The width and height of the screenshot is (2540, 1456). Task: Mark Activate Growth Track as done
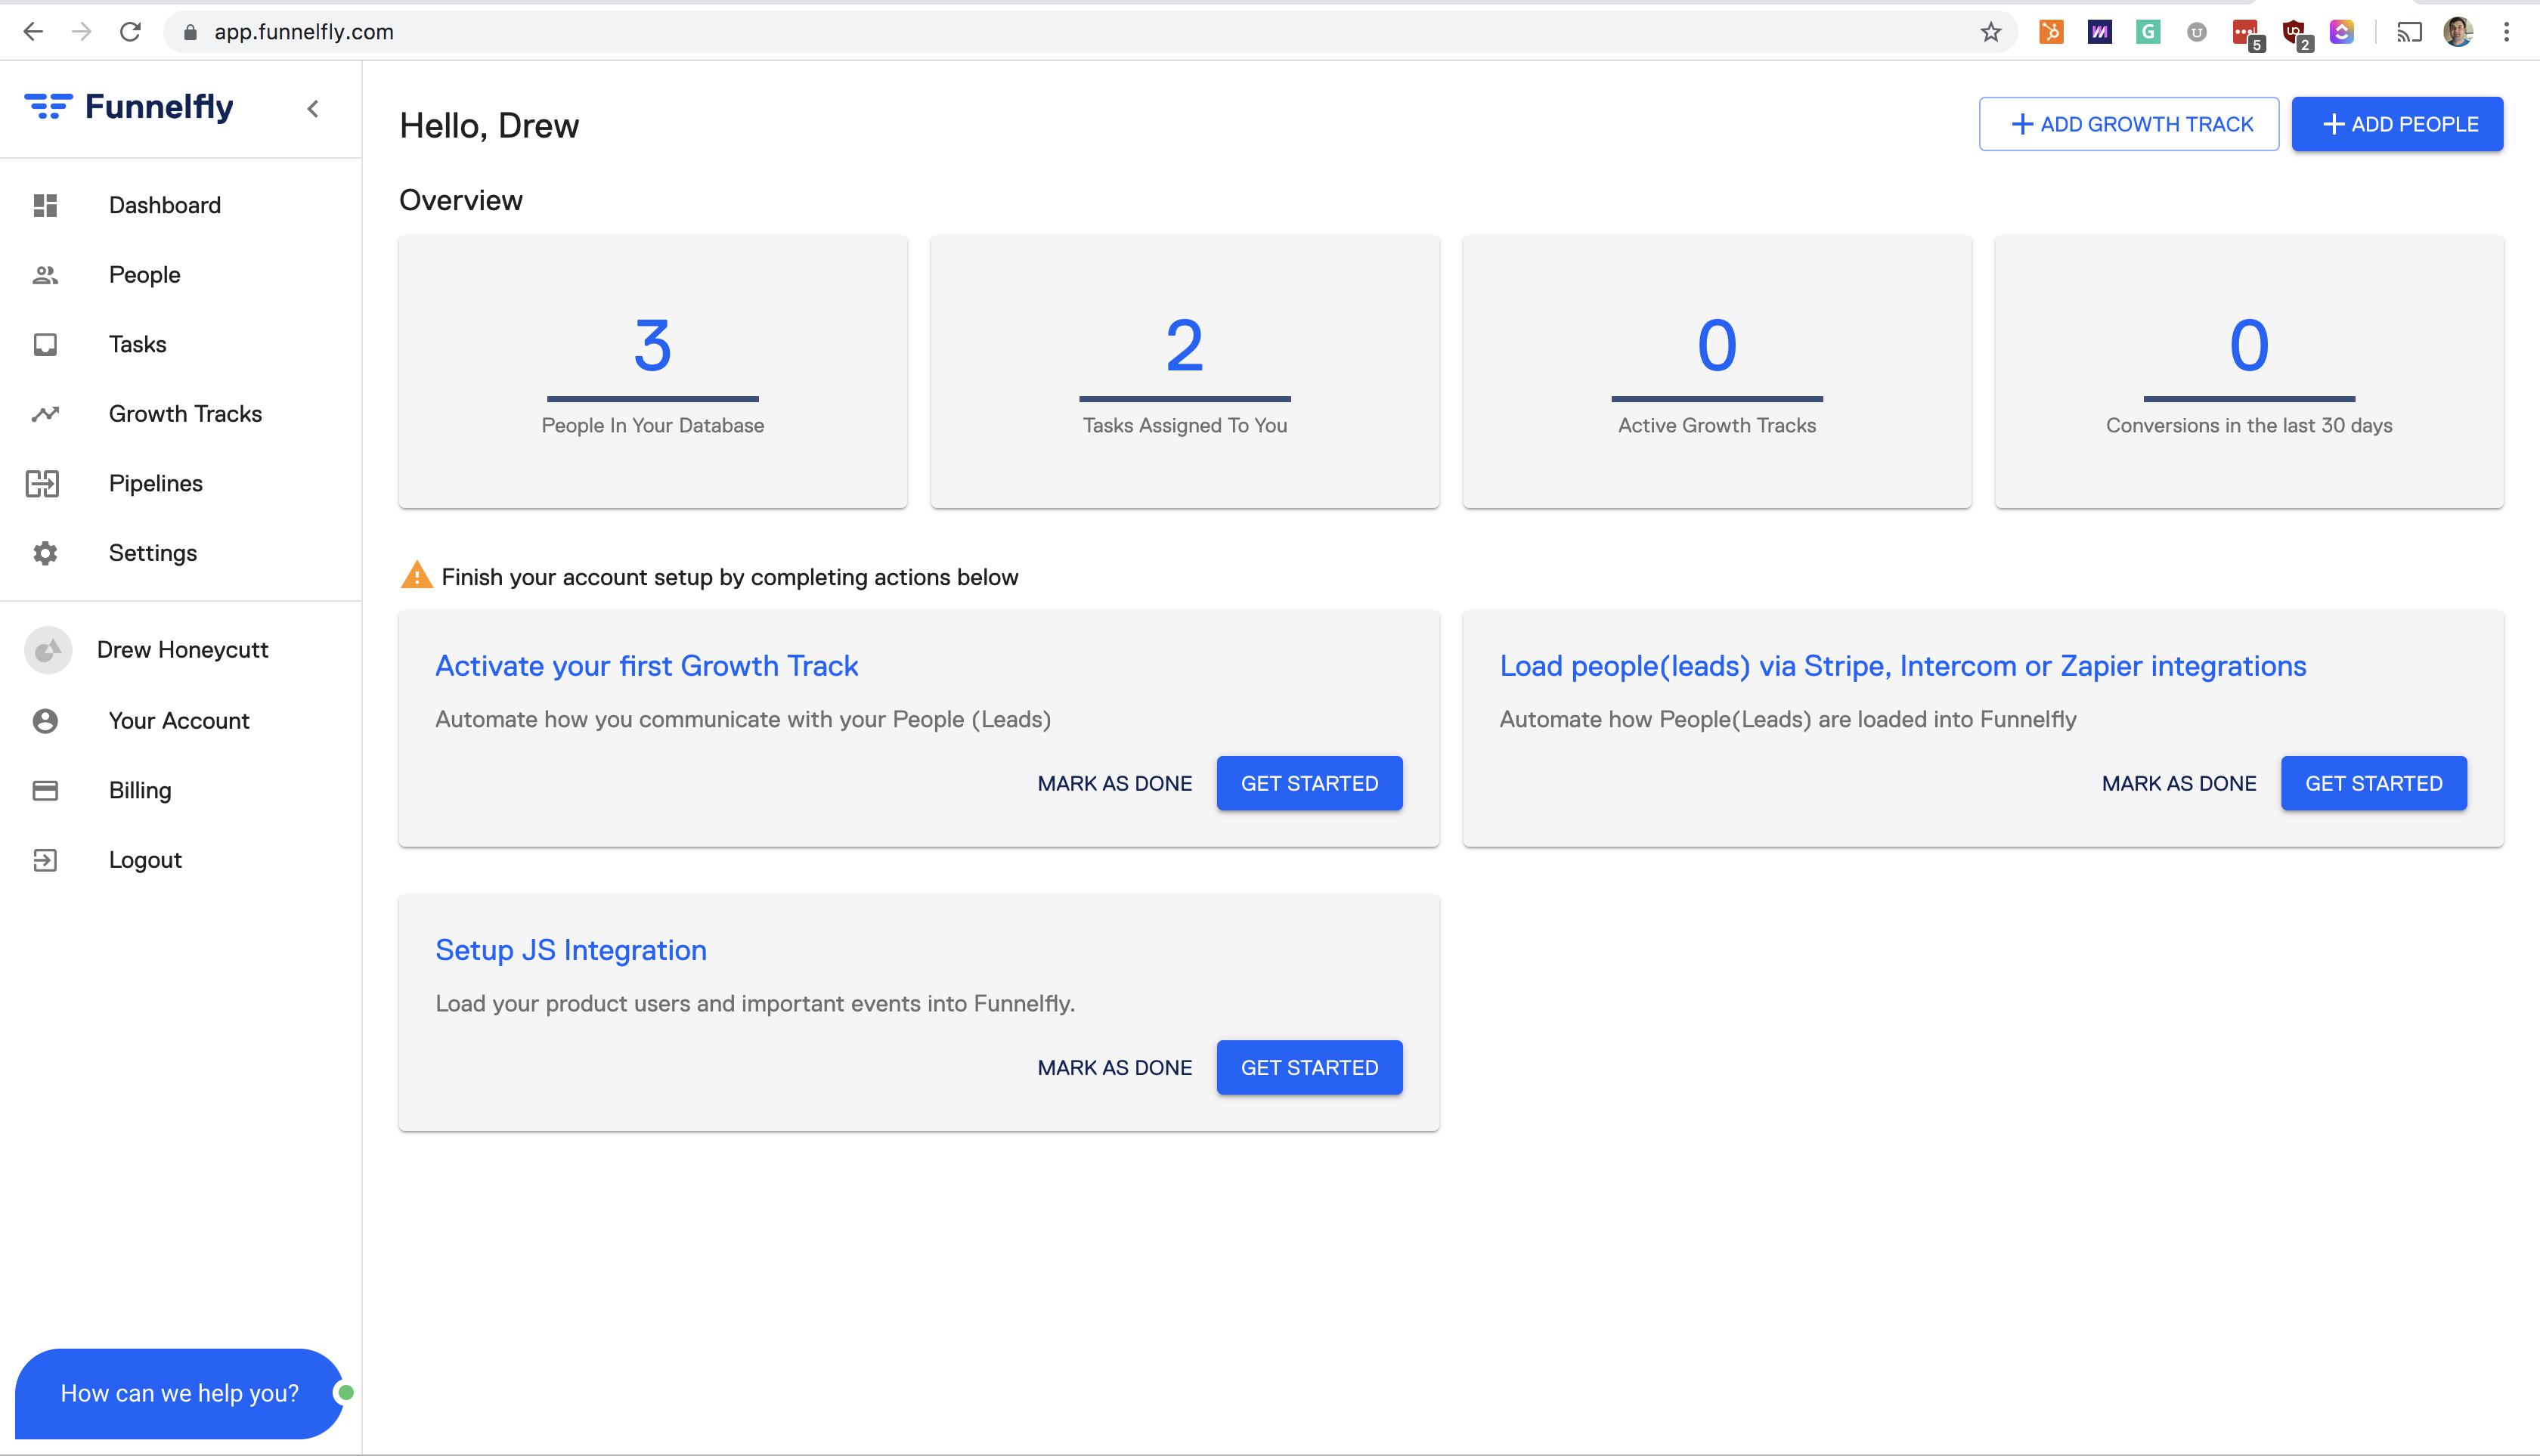click(x=1114, y=784)
